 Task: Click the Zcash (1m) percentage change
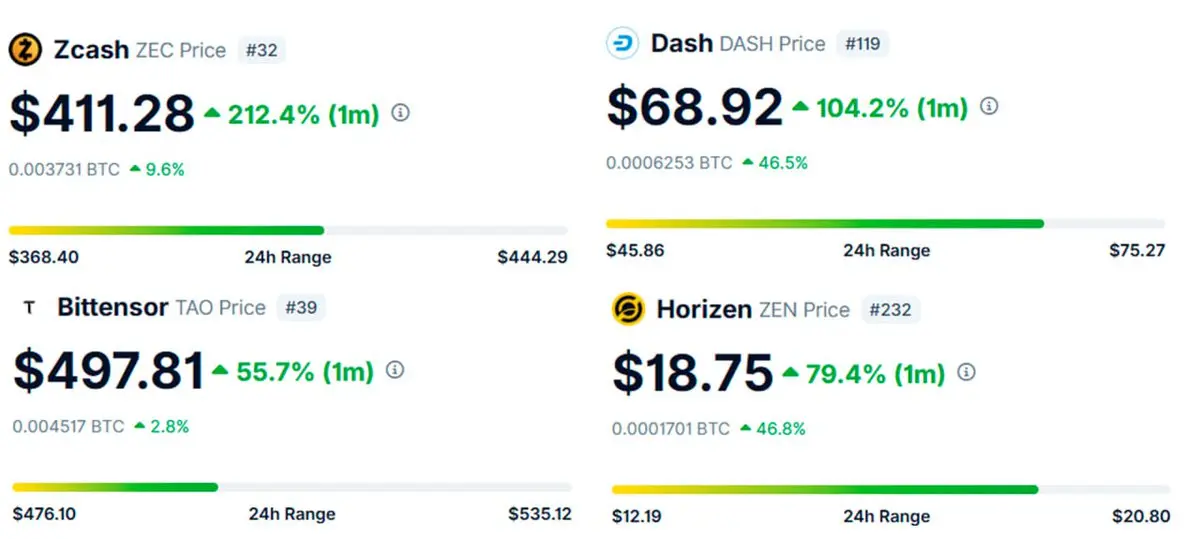click(x=292, y=114)
